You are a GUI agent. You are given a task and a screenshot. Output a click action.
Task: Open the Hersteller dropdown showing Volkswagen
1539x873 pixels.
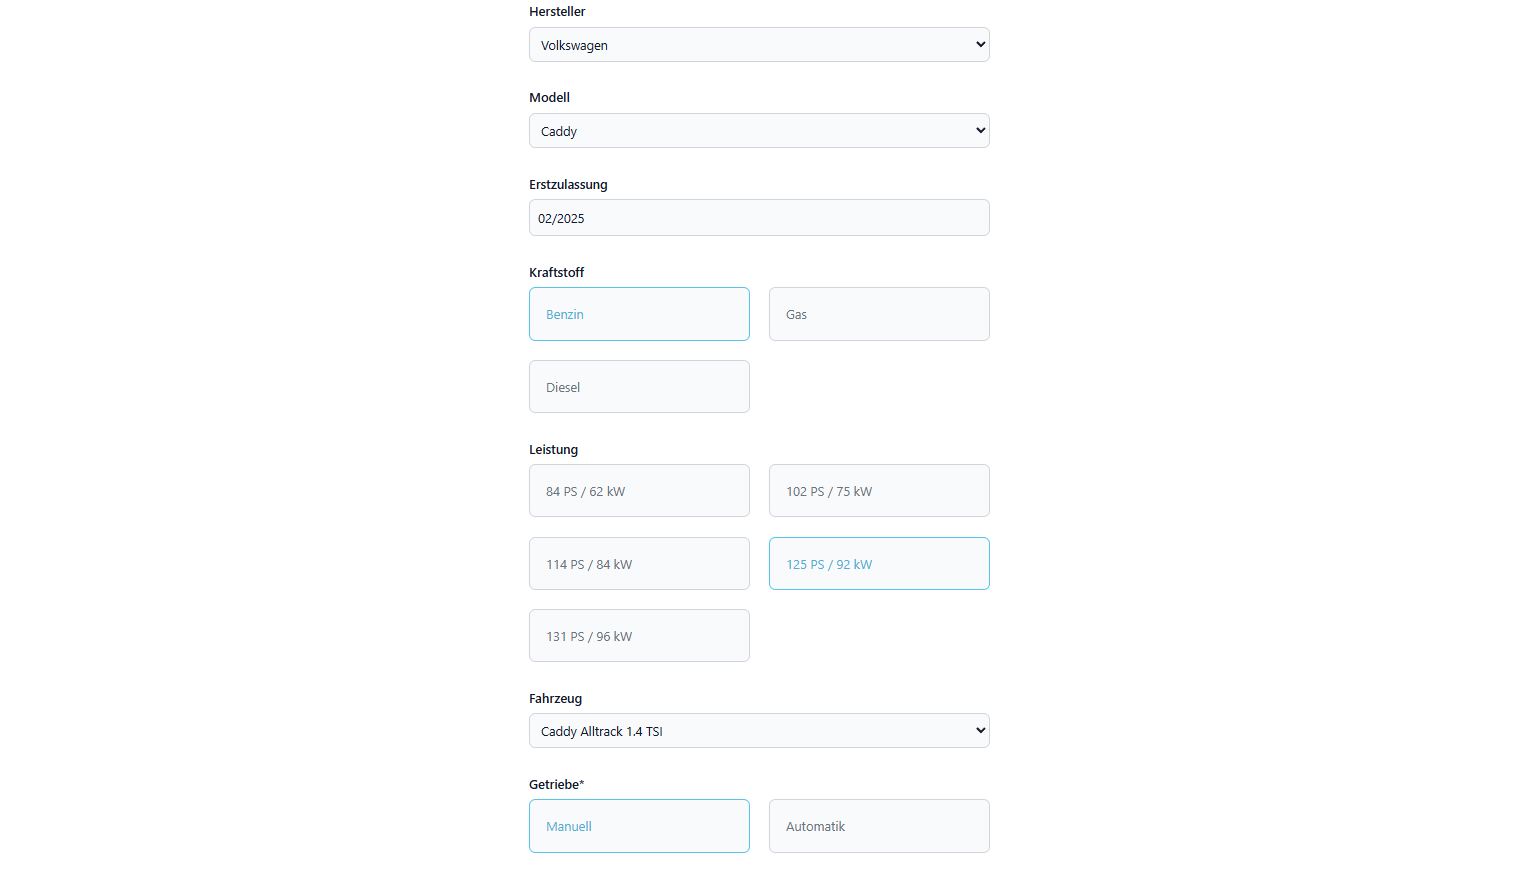pos(758,45)
